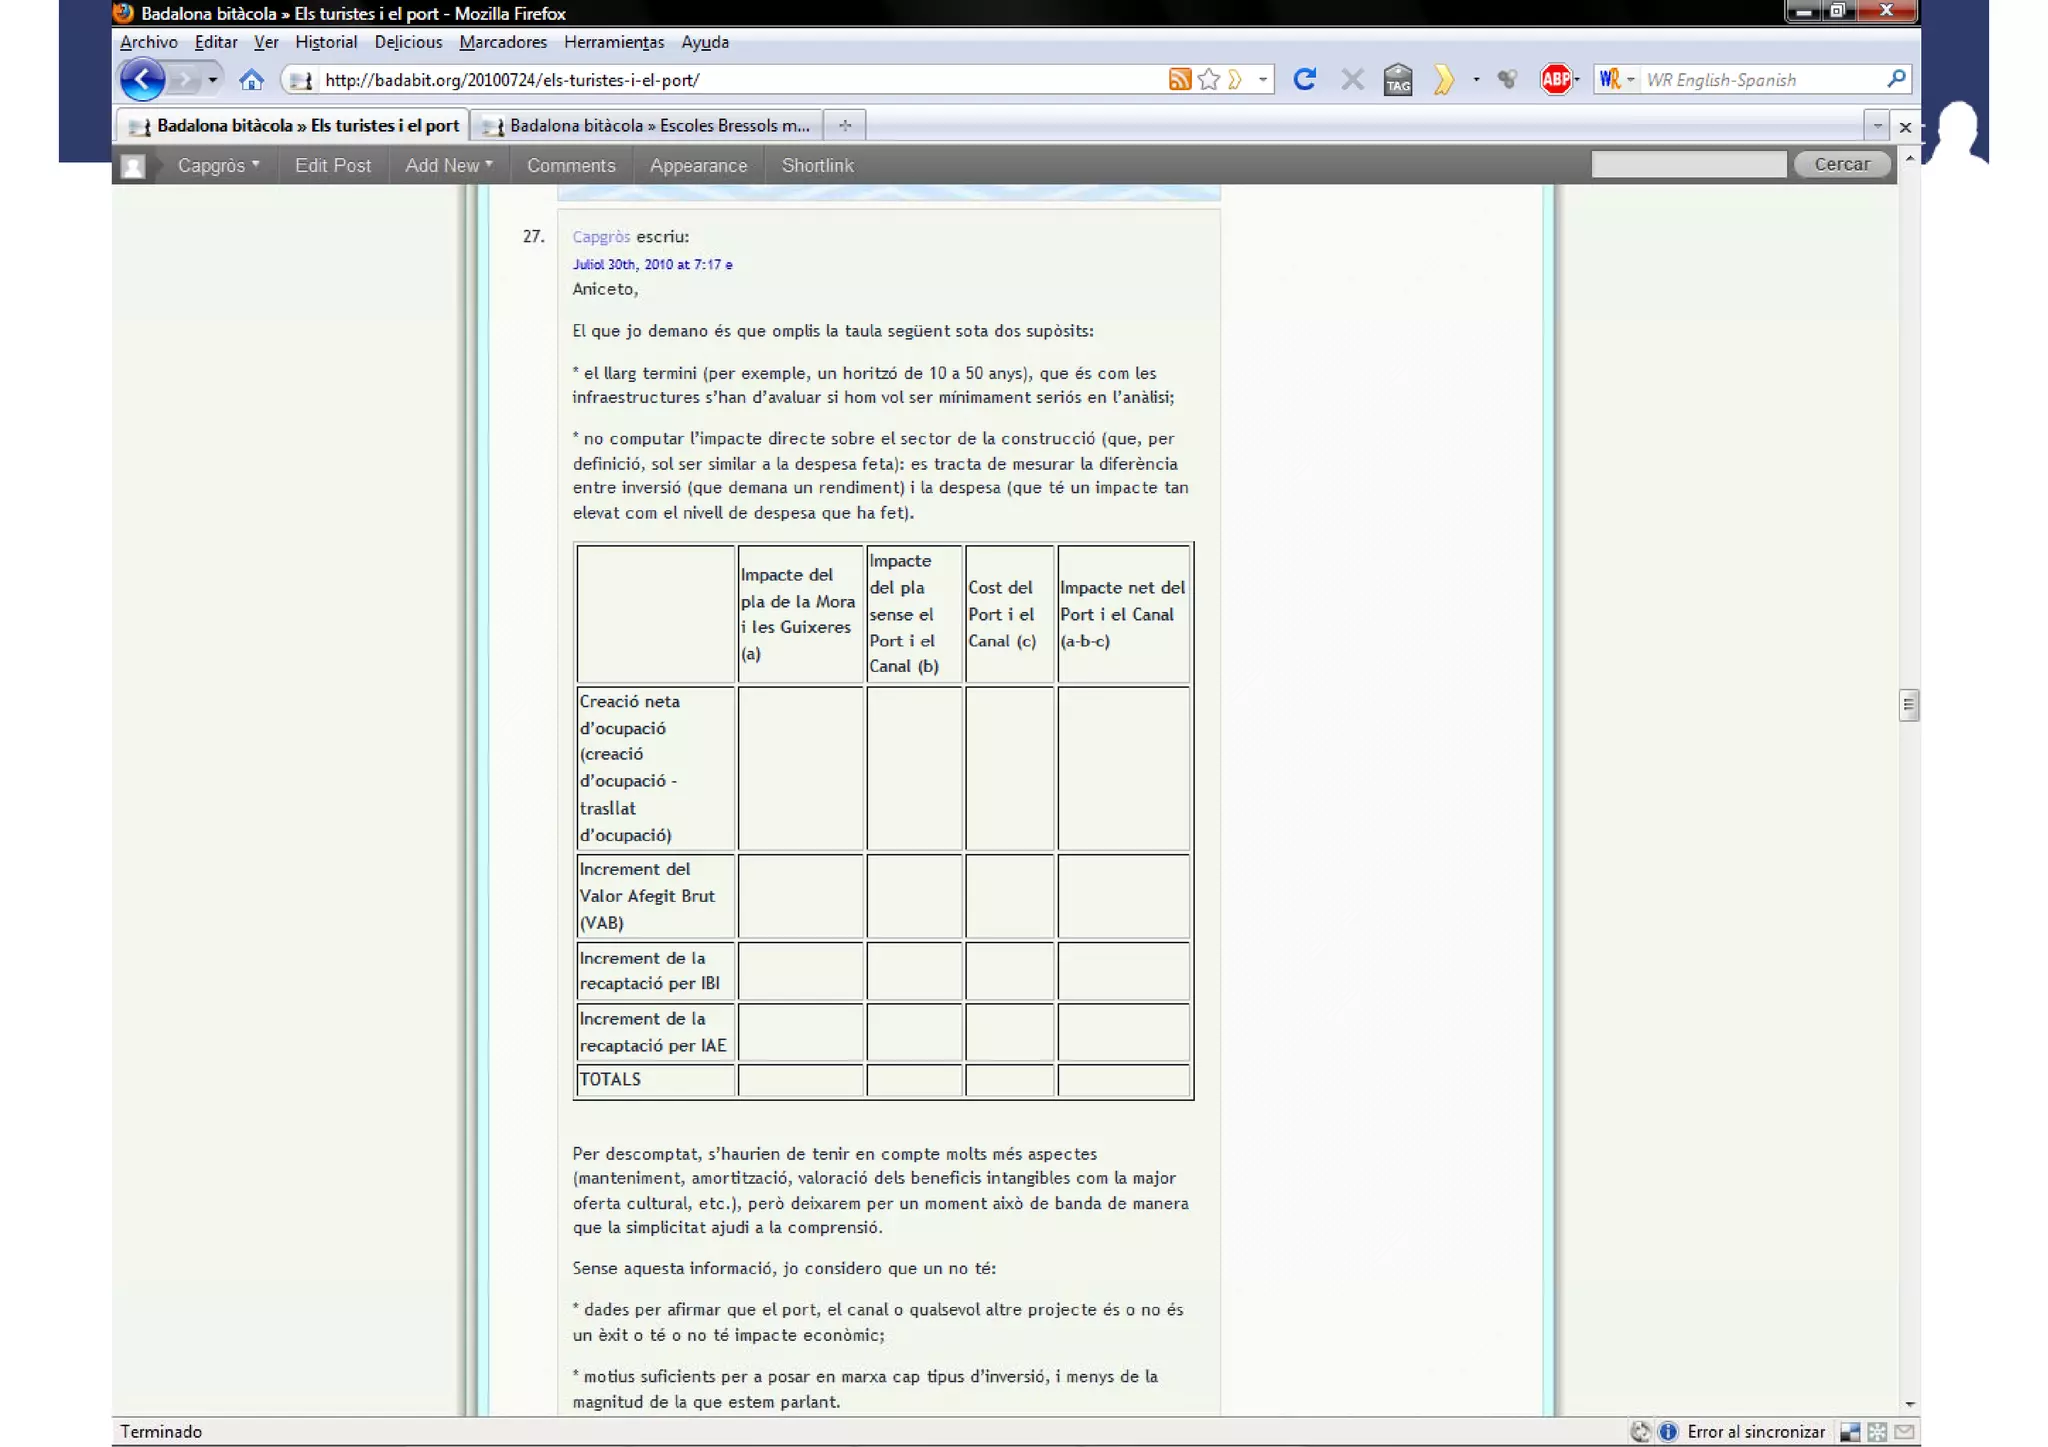Open the back/forward history dropdown
This screenshot has height=1447, width=2048.
pos(212,80)
